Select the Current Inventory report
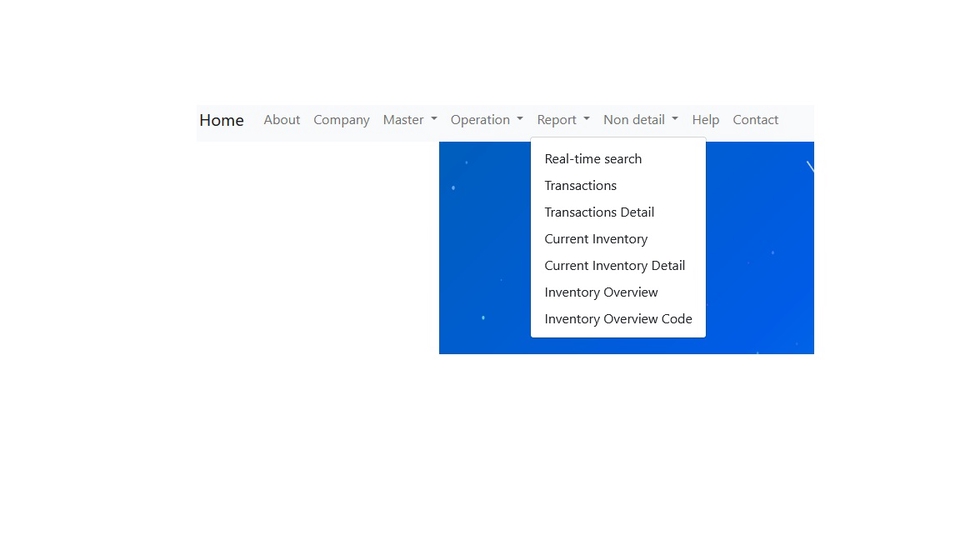Image resolution: width=960 pixels, height=540 pixels. (x=596, y=239)
